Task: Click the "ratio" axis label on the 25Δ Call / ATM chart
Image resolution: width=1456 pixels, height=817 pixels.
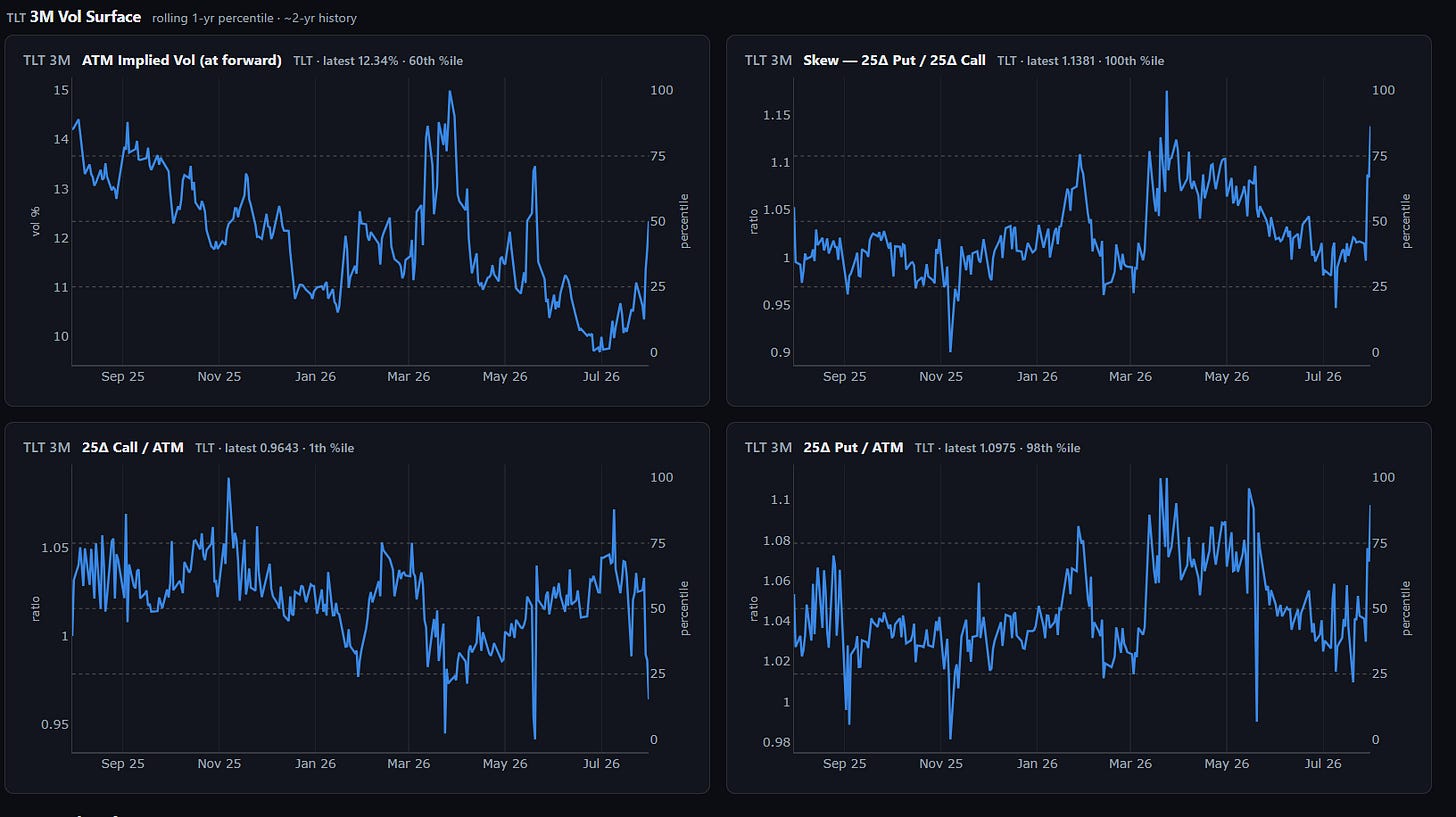Action: coord(37,608)
